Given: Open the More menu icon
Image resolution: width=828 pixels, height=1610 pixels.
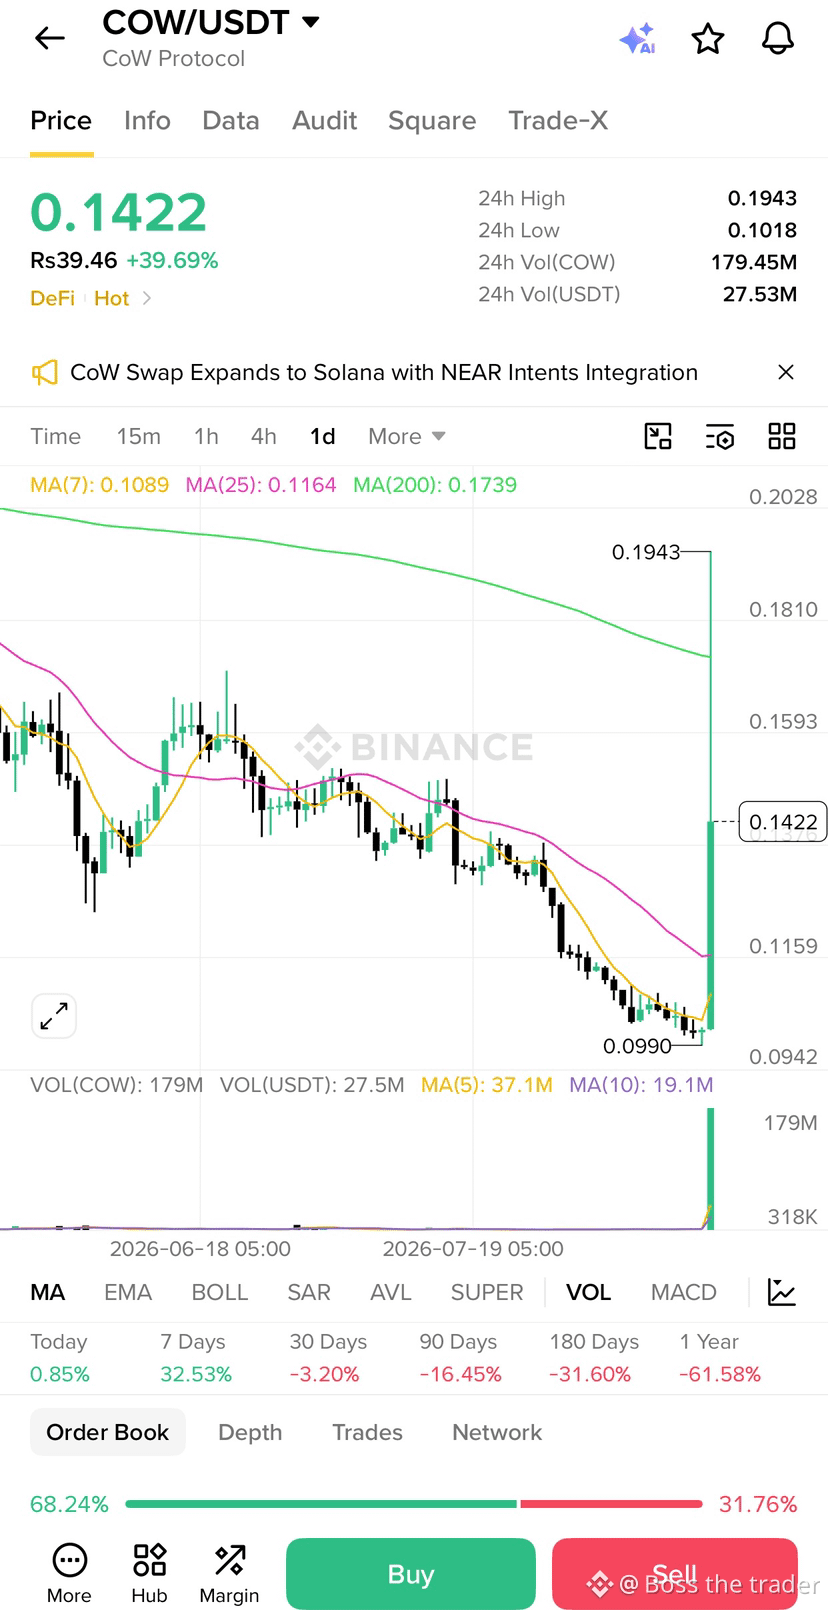Looking at the screenshot, I should click(69, 1574).
